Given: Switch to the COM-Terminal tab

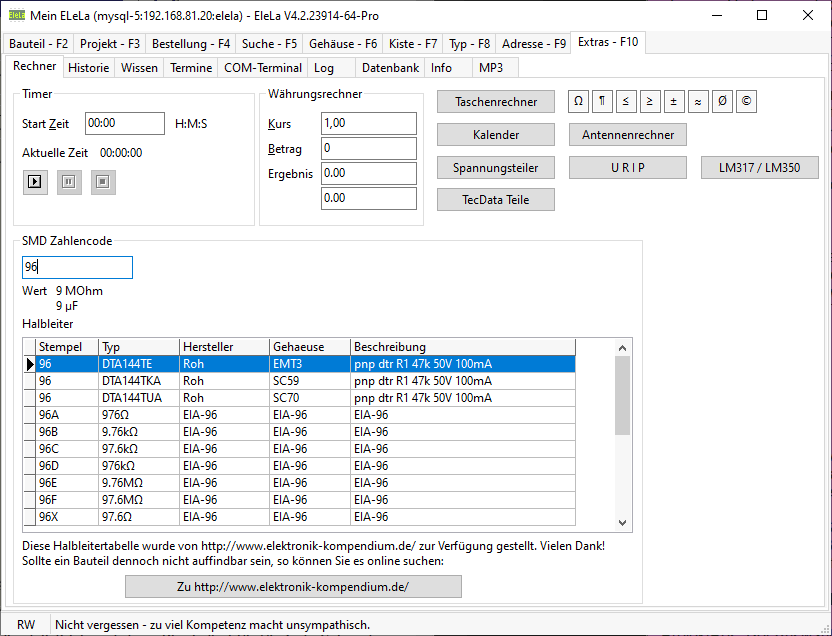Looking at the screenshot, I should point(263,68).
